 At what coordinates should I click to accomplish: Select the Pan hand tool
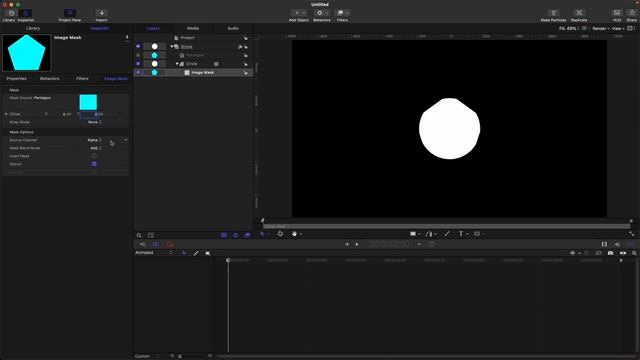point(294,234)
